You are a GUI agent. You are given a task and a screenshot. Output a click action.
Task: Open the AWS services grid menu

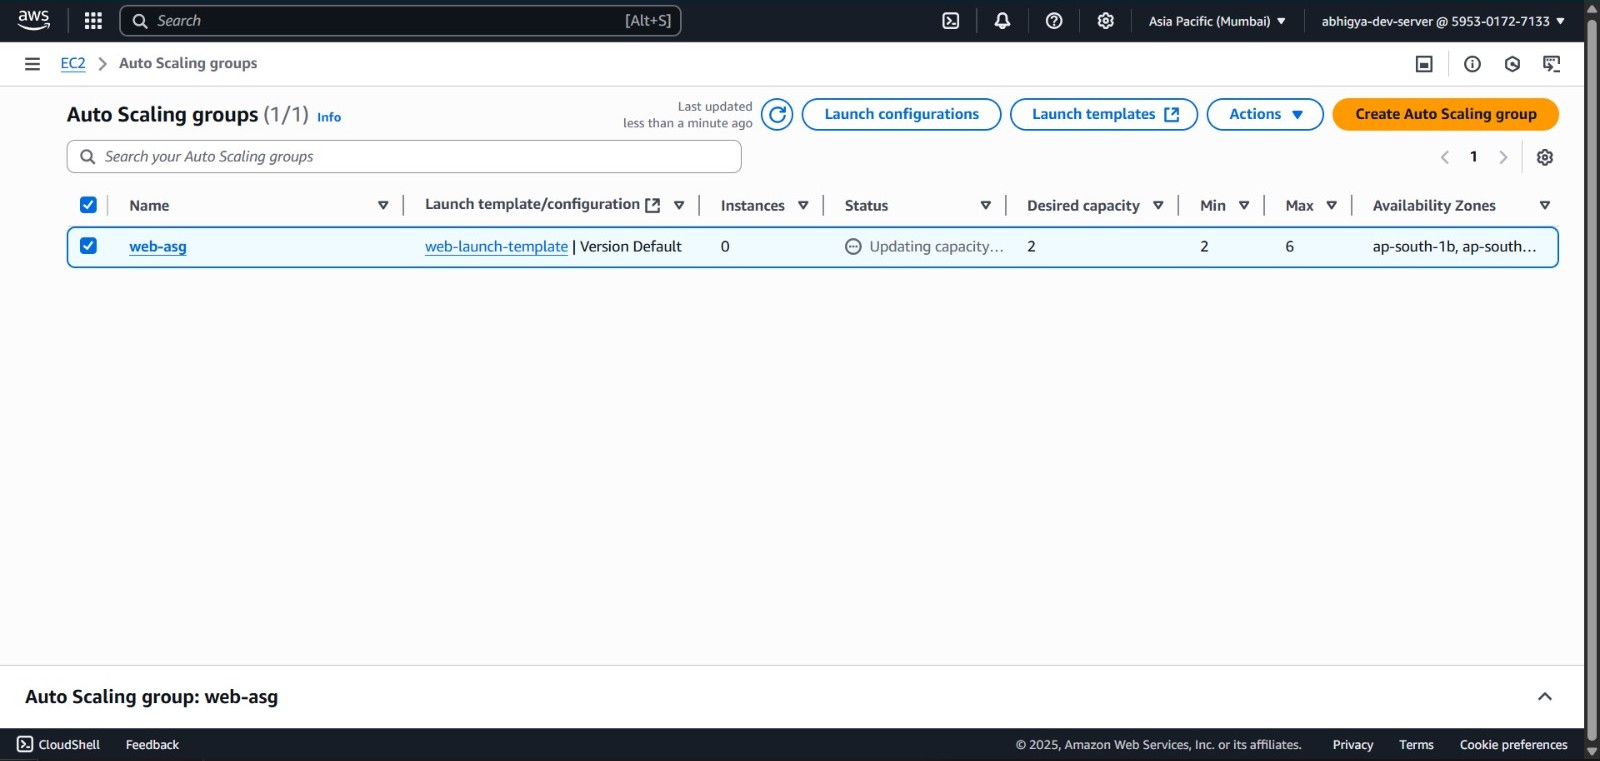tap(93, 21)
